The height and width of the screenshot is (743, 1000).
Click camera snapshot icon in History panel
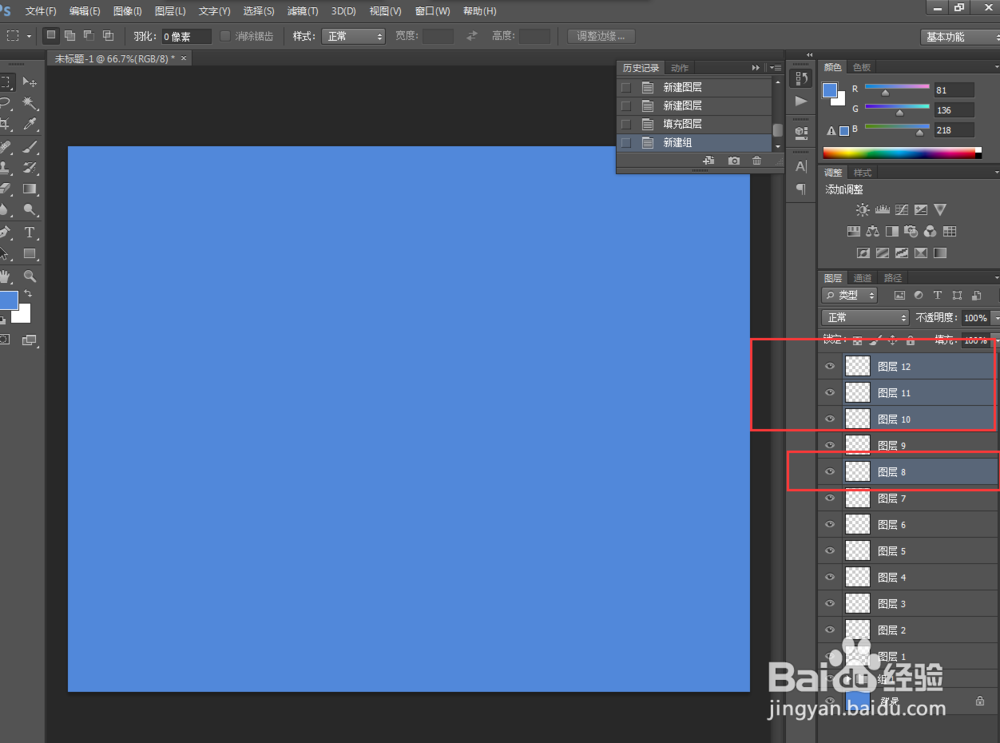[734, 161]
